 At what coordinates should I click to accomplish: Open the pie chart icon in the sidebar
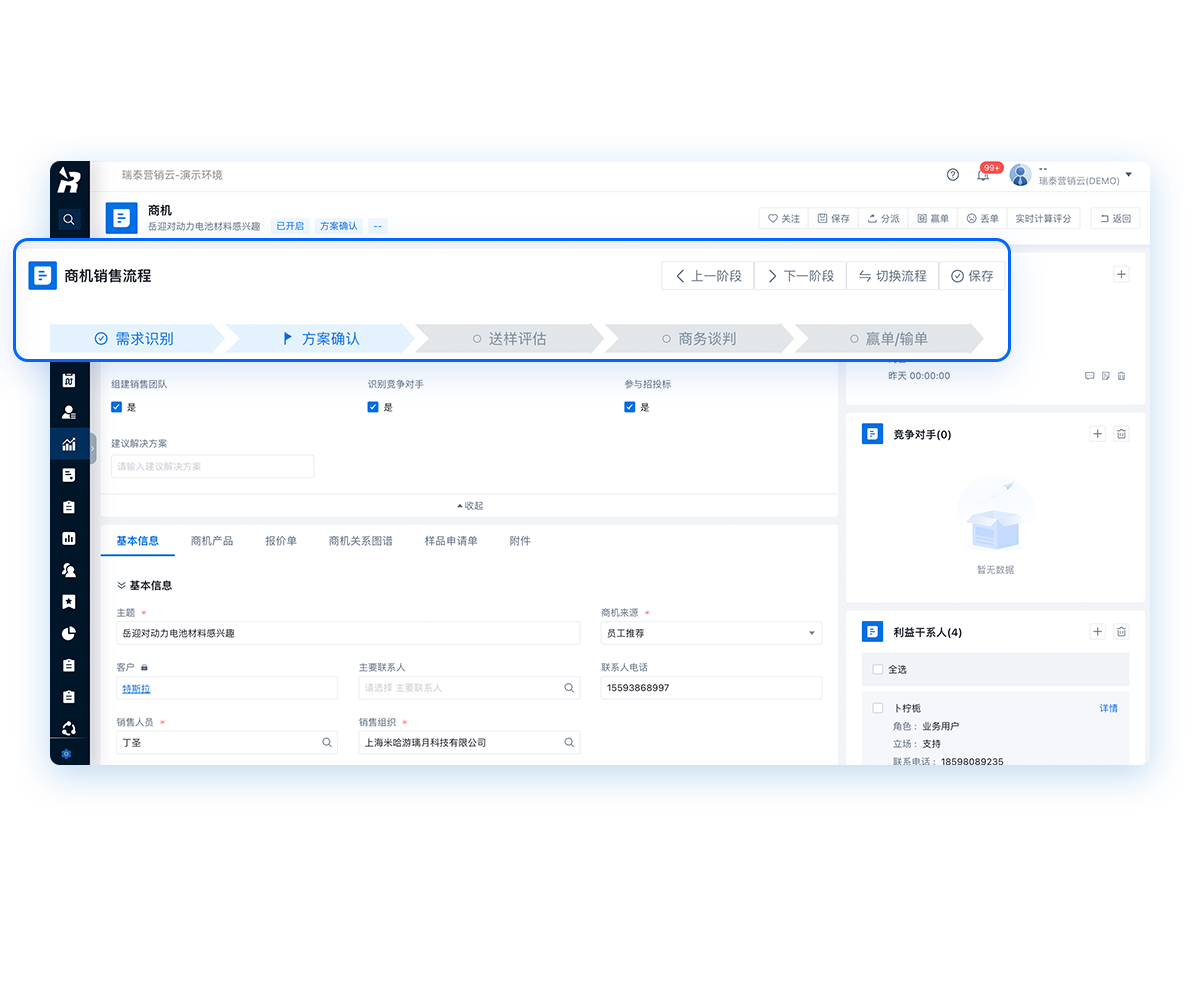point(68,633)
